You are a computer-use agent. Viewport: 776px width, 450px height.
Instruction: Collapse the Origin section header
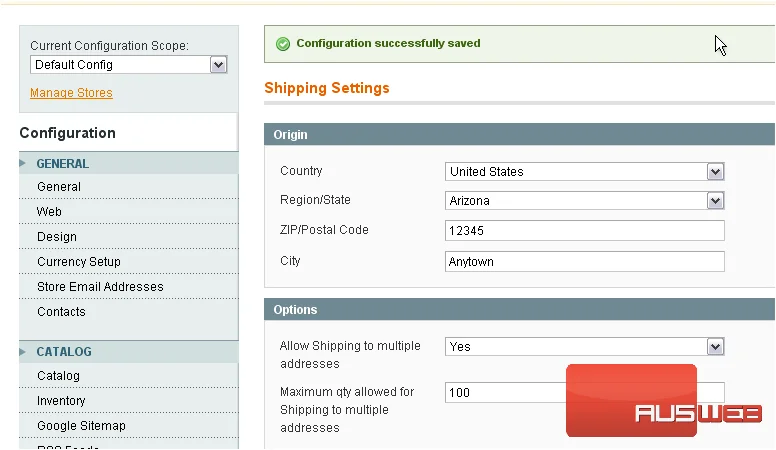[x=520, y=135]
